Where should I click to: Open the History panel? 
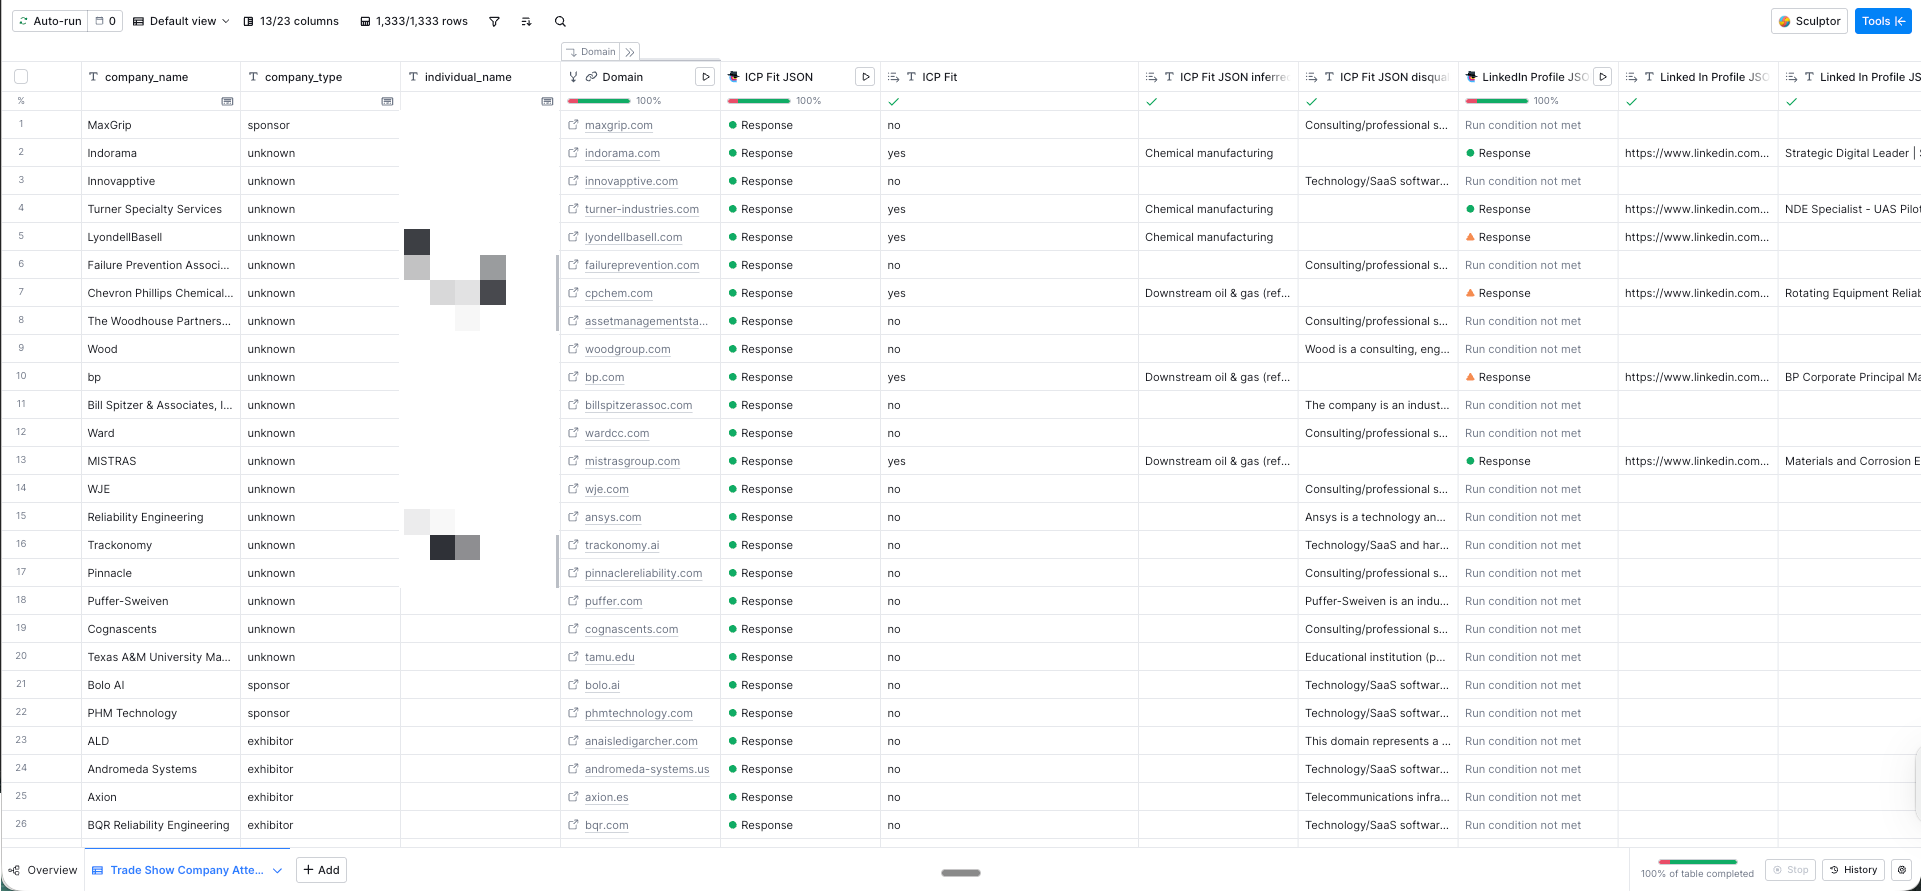(1853, 870)
